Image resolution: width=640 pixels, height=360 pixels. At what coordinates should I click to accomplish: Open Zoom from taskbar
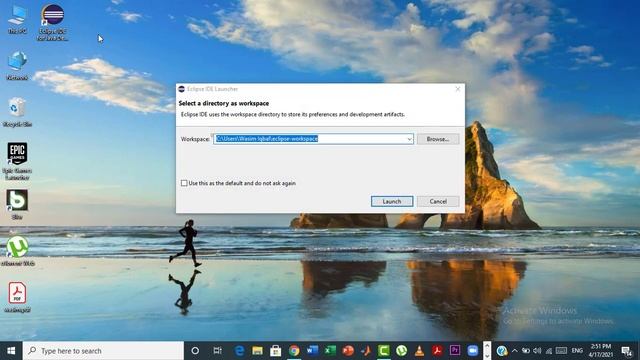tap(473, 351)
